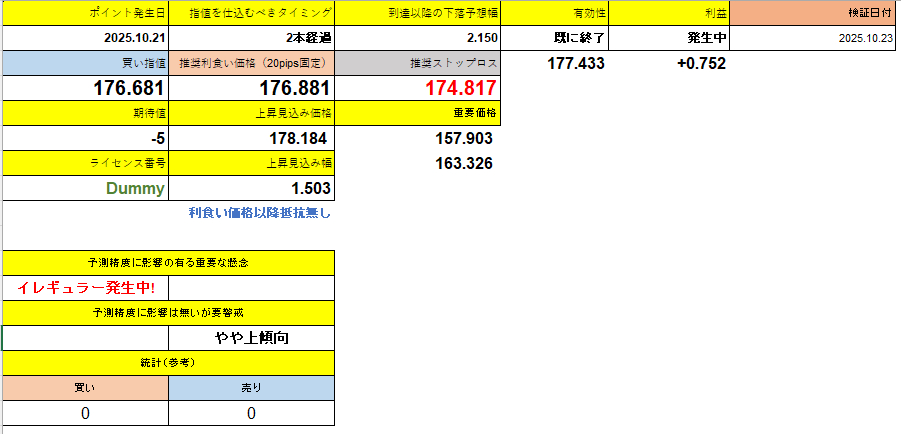Select the 指値を仕込むべきタイミング header cell
Image resolution: width=901 pixels, height=434 pixels.
click(x=252, y=13)
